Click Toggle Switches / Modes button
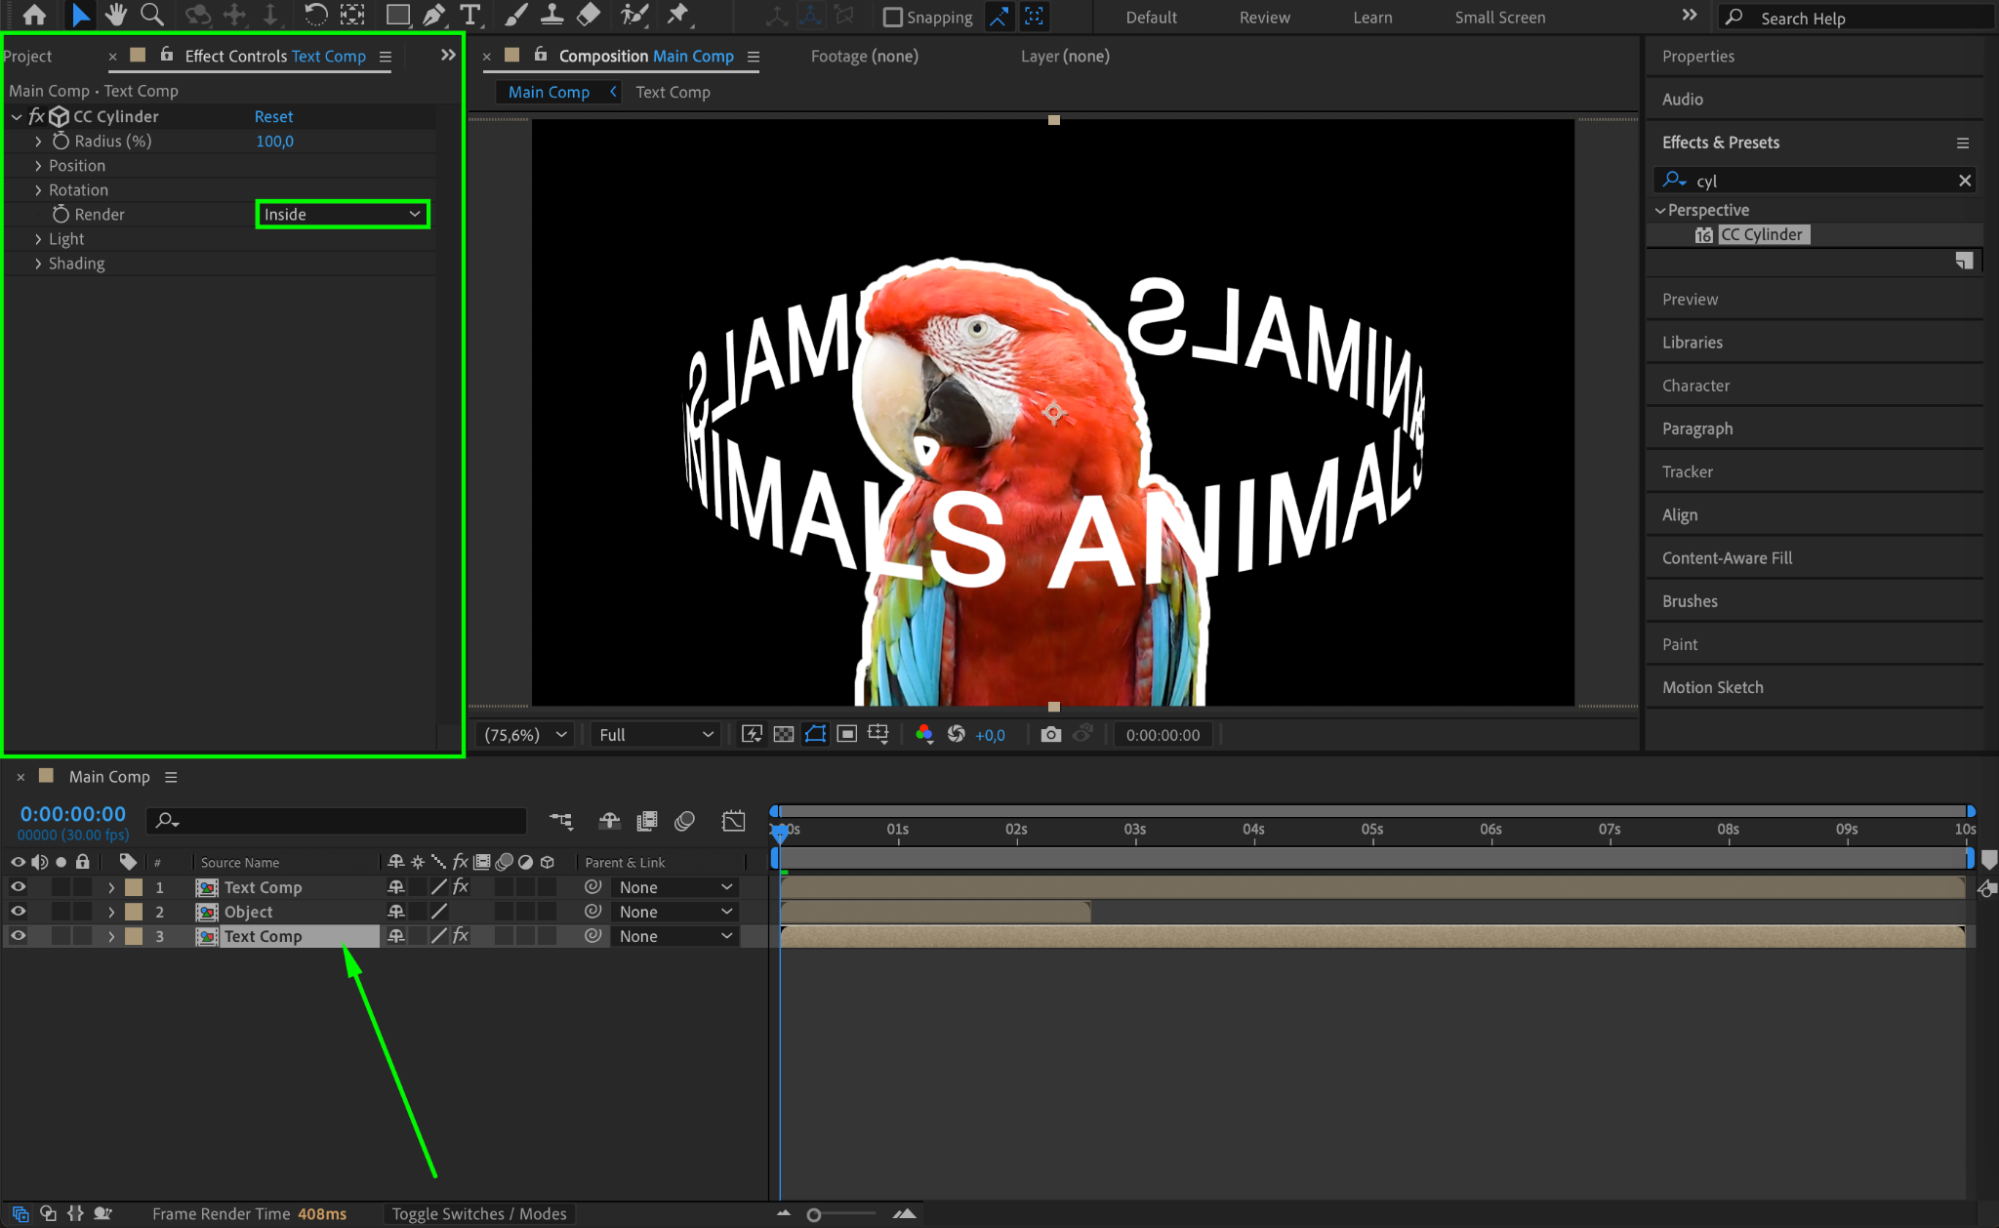Viewport: 1999px width, 1228px height. (x=479, y=1214)
